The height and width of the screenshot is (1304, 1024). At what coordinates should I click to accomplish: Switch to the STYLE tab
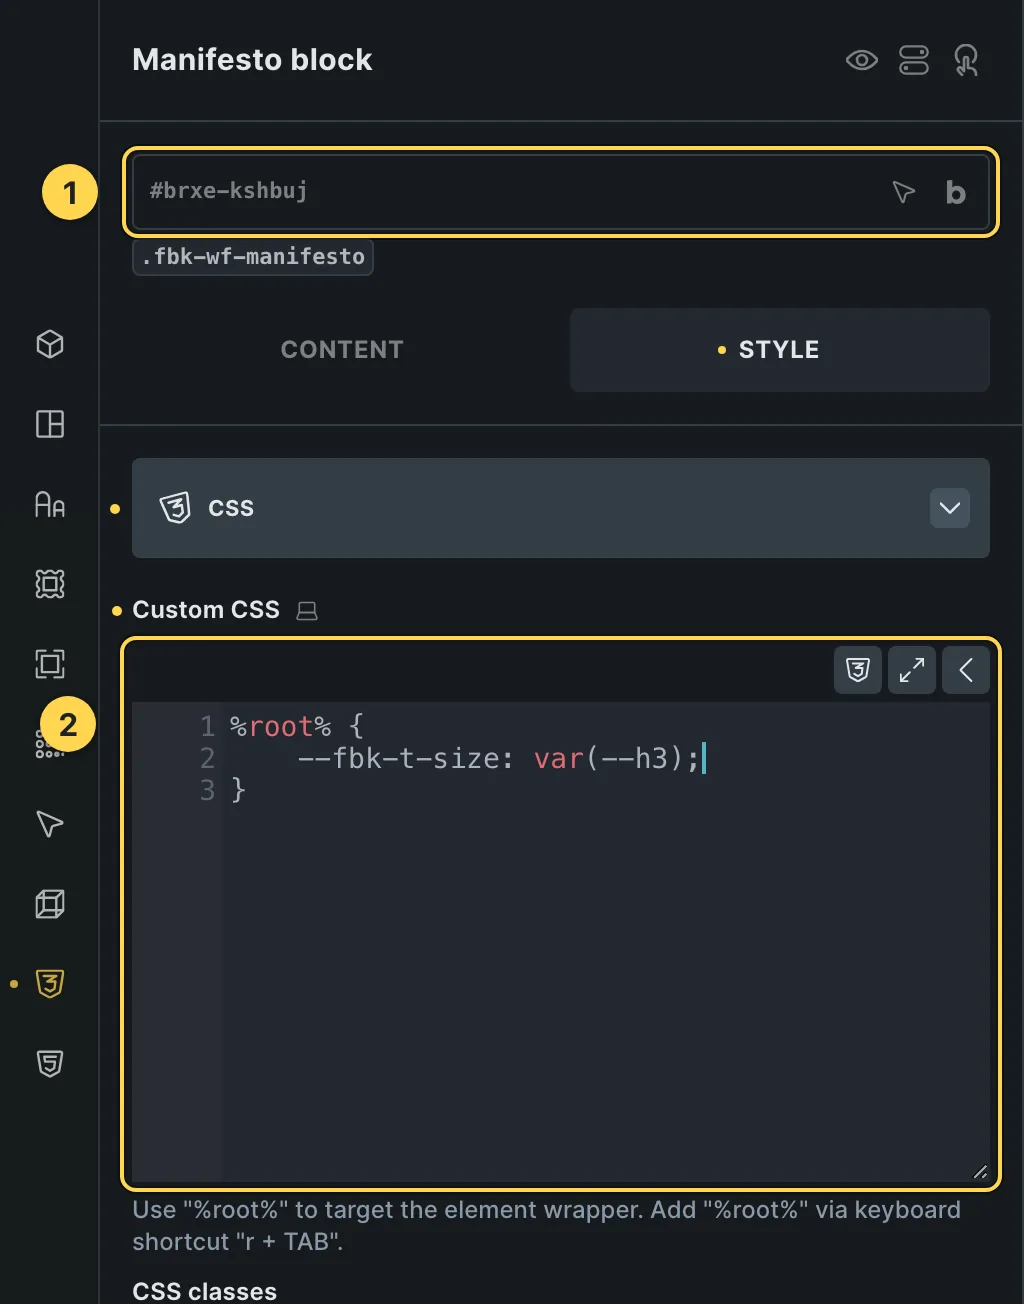tap(780, 350)
